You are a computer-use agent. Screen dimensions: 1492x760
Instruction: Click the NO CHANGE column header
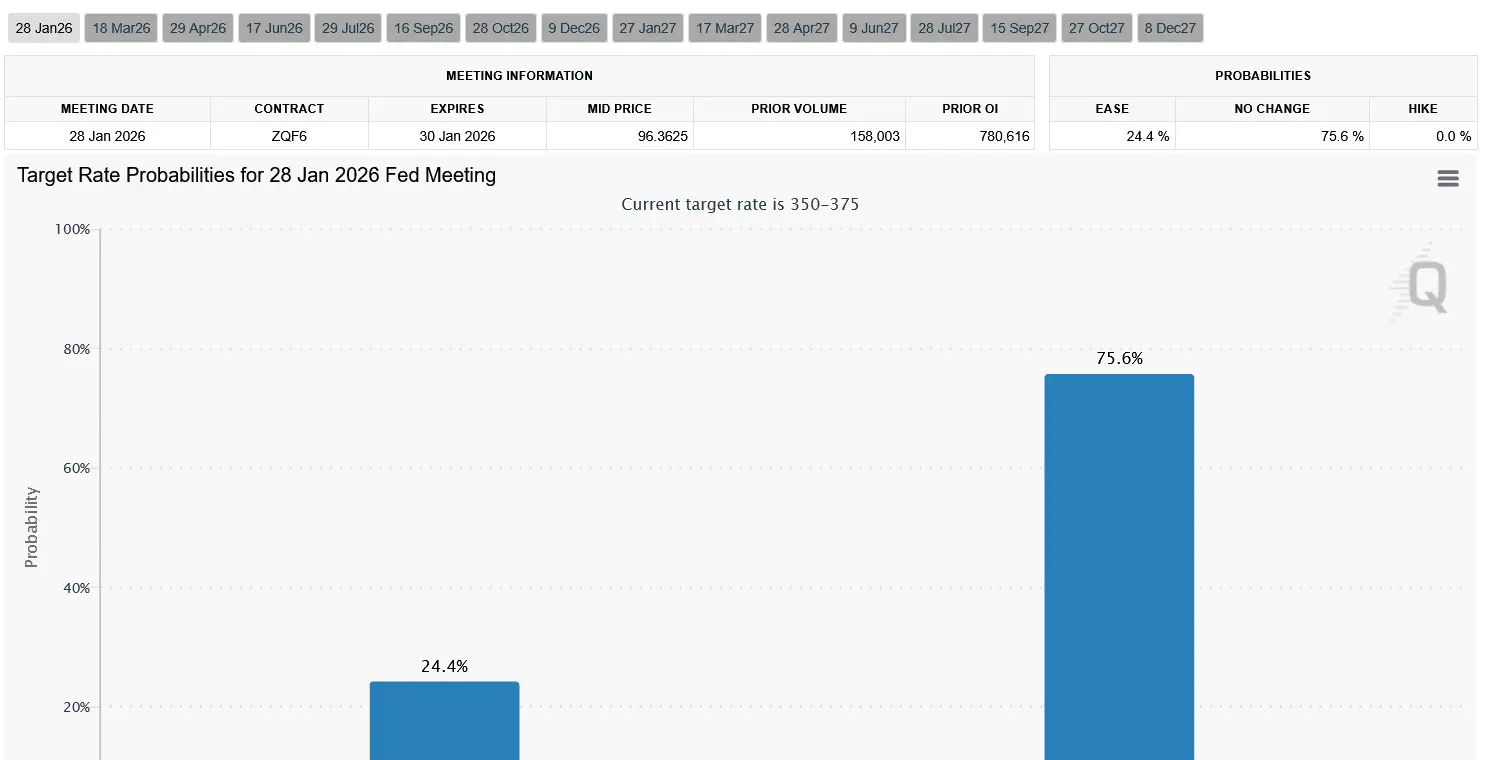[1272, 108]
